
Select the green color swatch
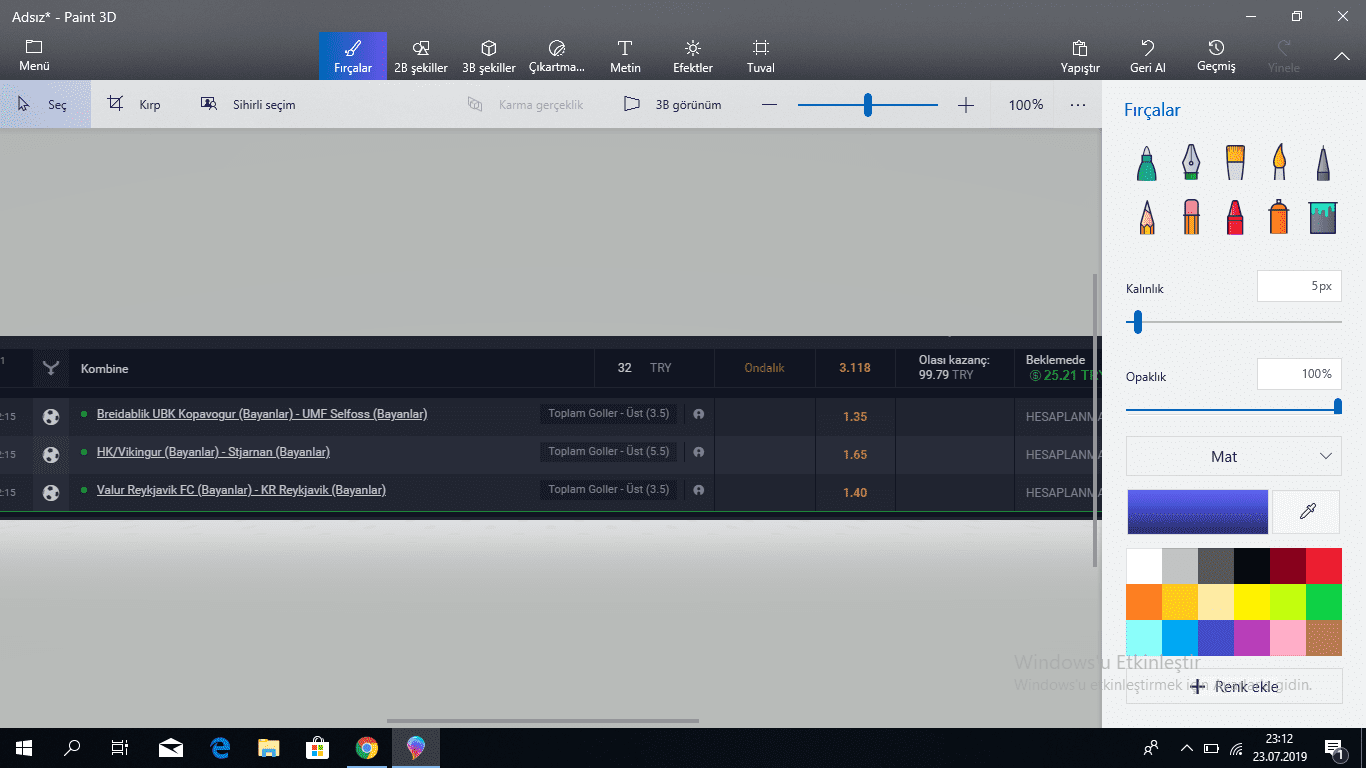coord(1324,602)
